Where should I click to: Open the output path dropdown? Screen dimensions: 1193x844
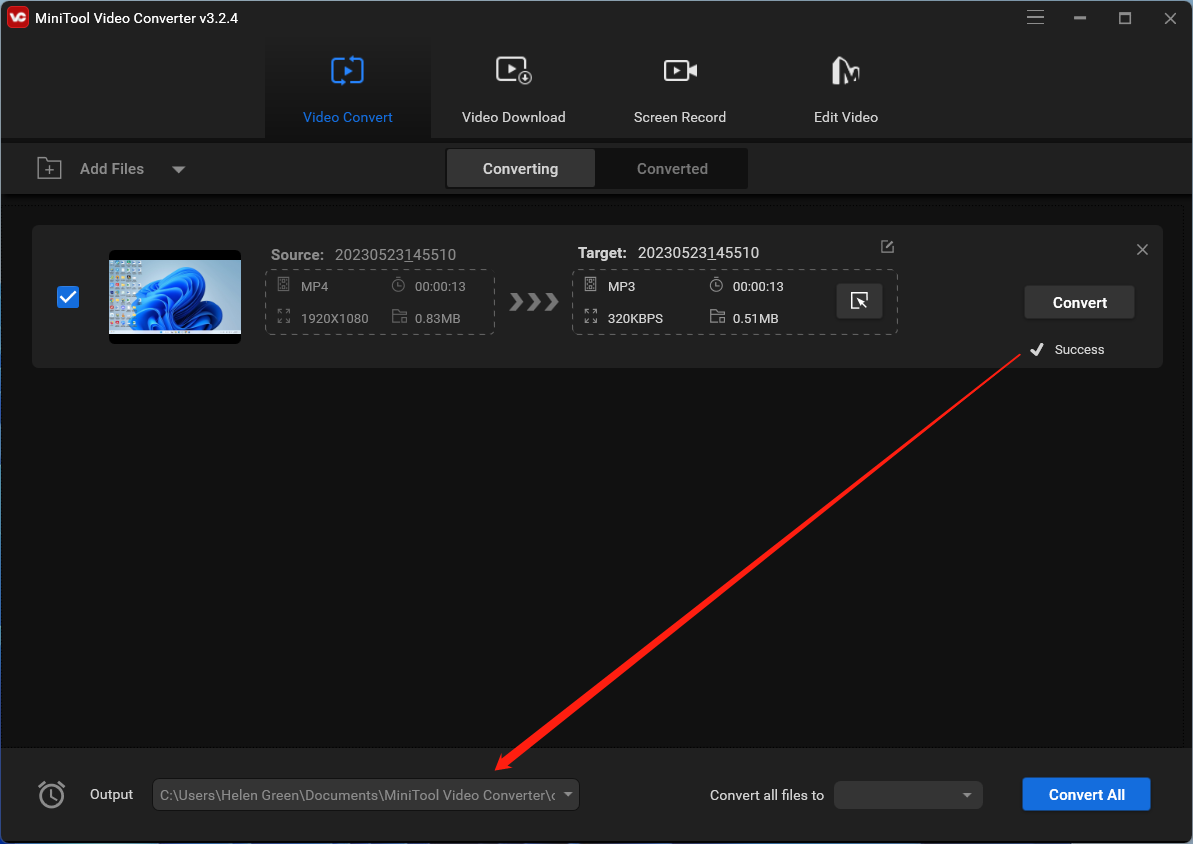[x=568, y=794]
